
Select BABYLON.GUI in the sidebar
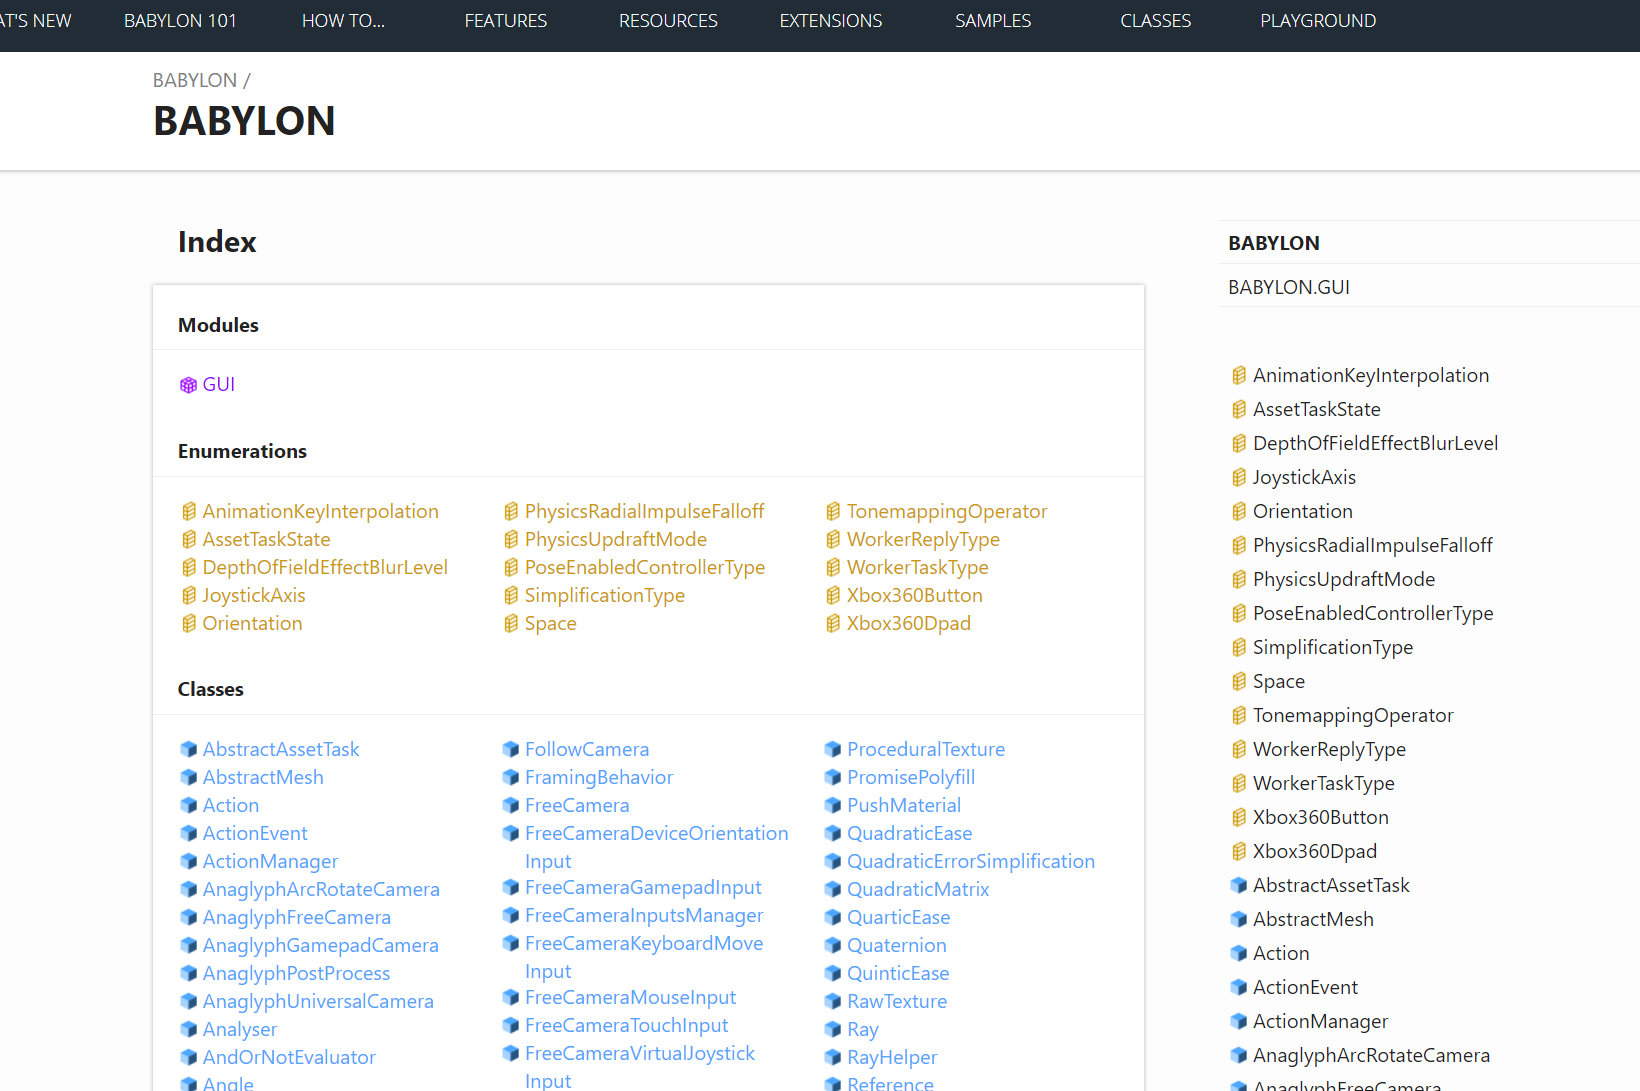1289,287
